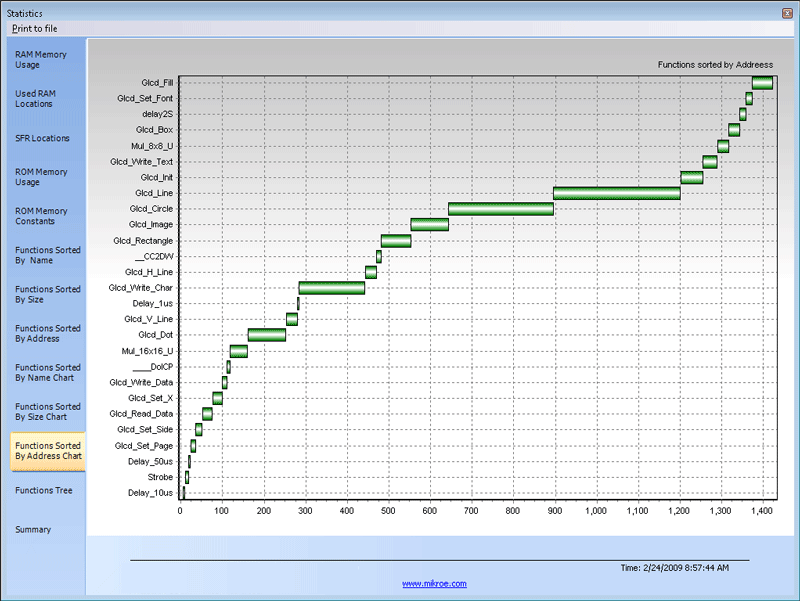Click the Functions sorted by Addreess title
800x601 pixels.
pos(715,65)
